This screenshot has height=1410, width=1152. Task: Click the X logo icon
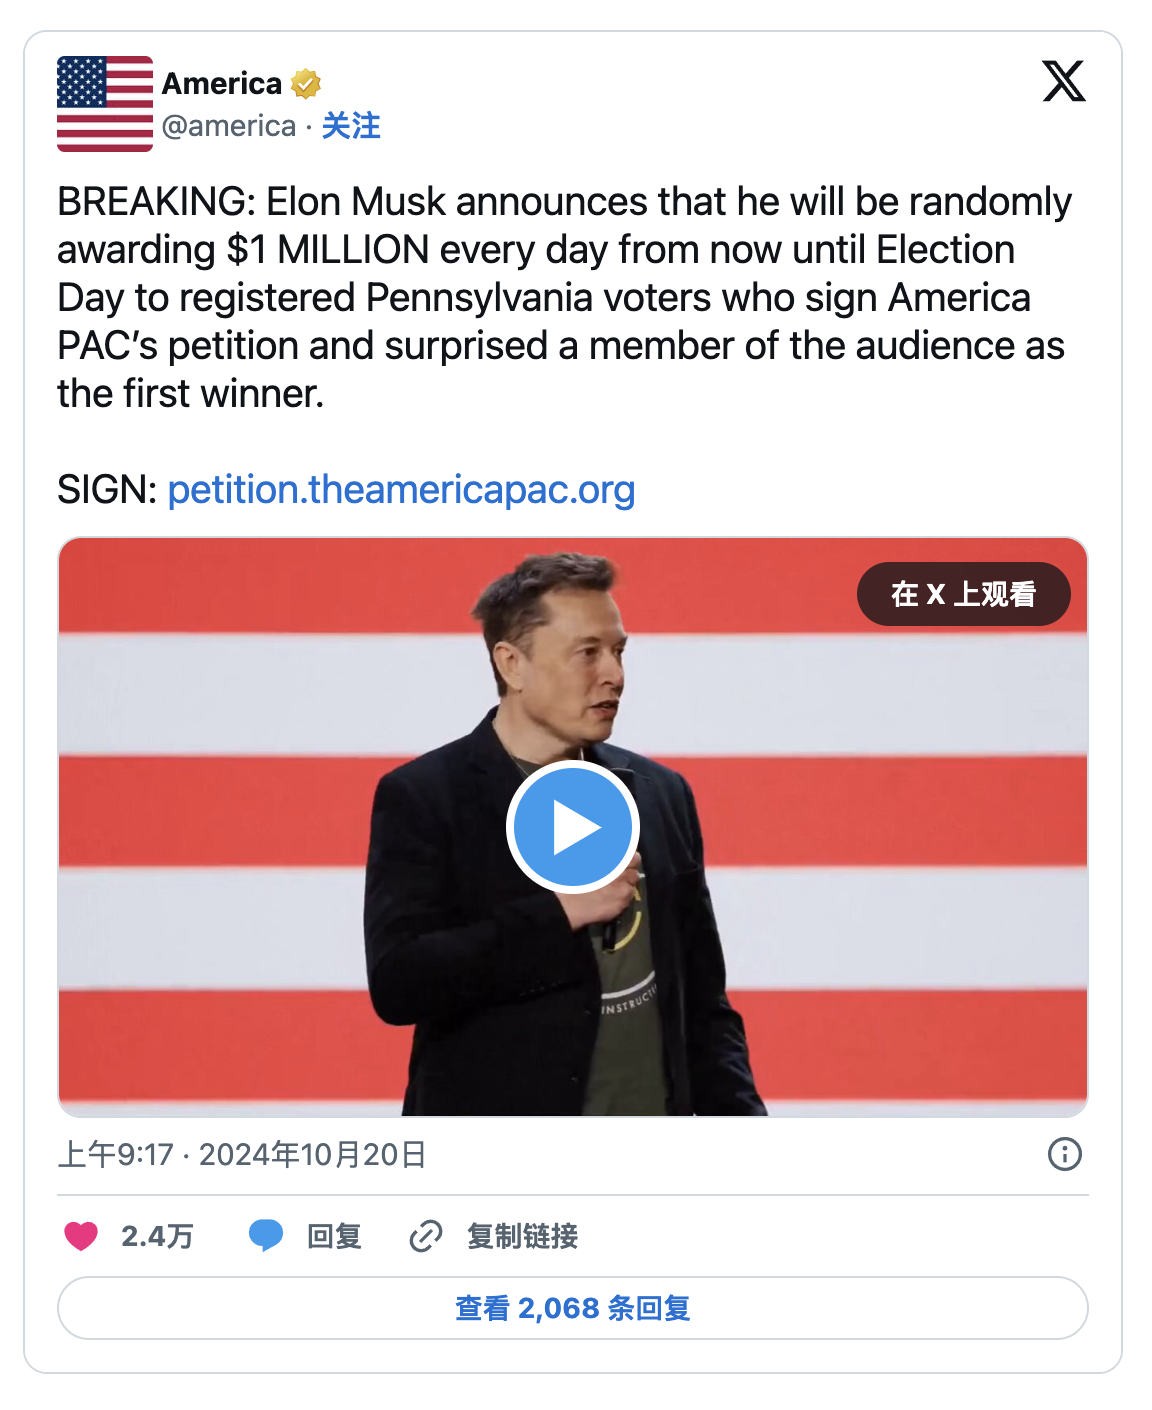click(x=1064, y=81)
